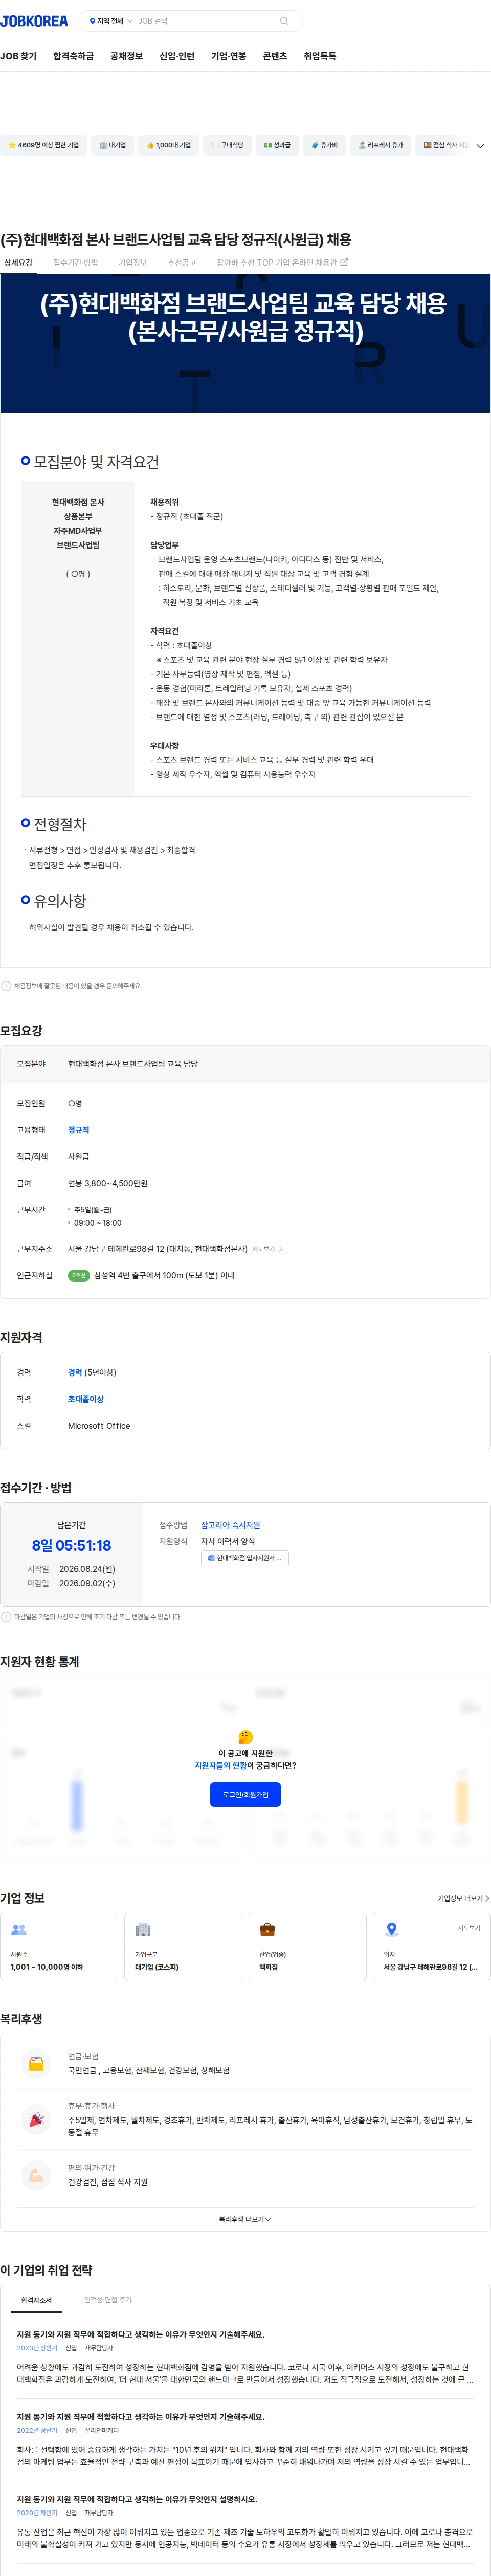Click the 현대백화점 recruitment banner image
Viewport: 491px width, 2576px height.
tap(245, 343)
